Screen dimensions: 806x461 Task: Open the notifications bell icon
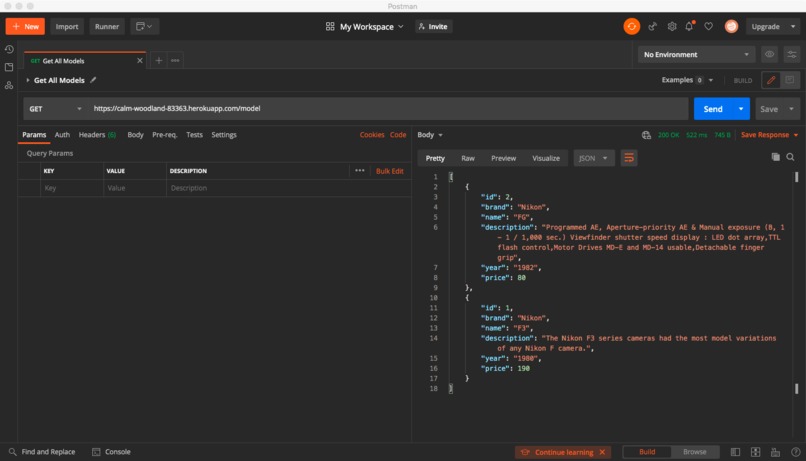point(689,26)
